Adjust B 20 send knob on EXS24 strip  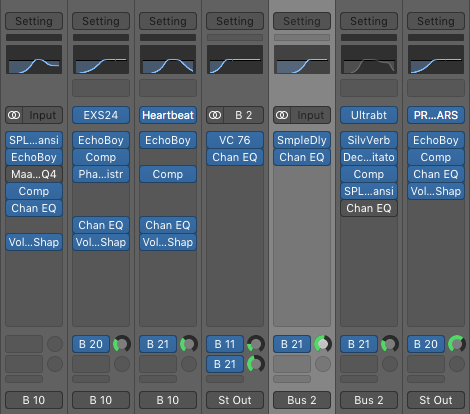coord(122,344)
